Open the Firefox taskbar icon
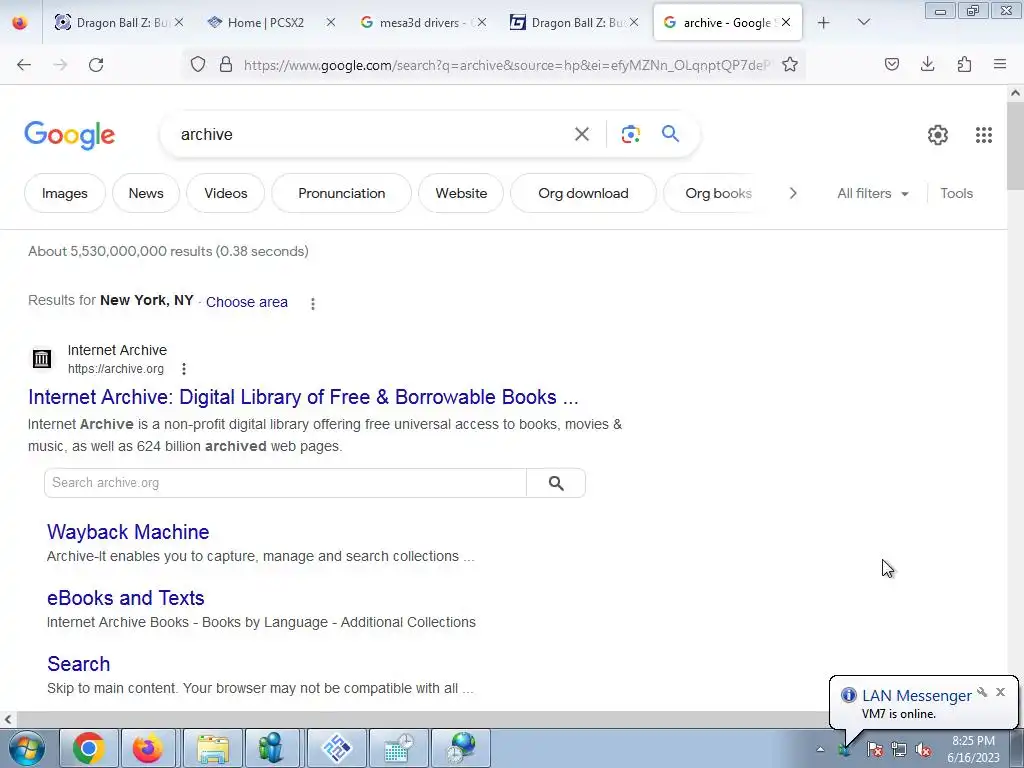Screen dimensions: 1024x768 point(150,748)
